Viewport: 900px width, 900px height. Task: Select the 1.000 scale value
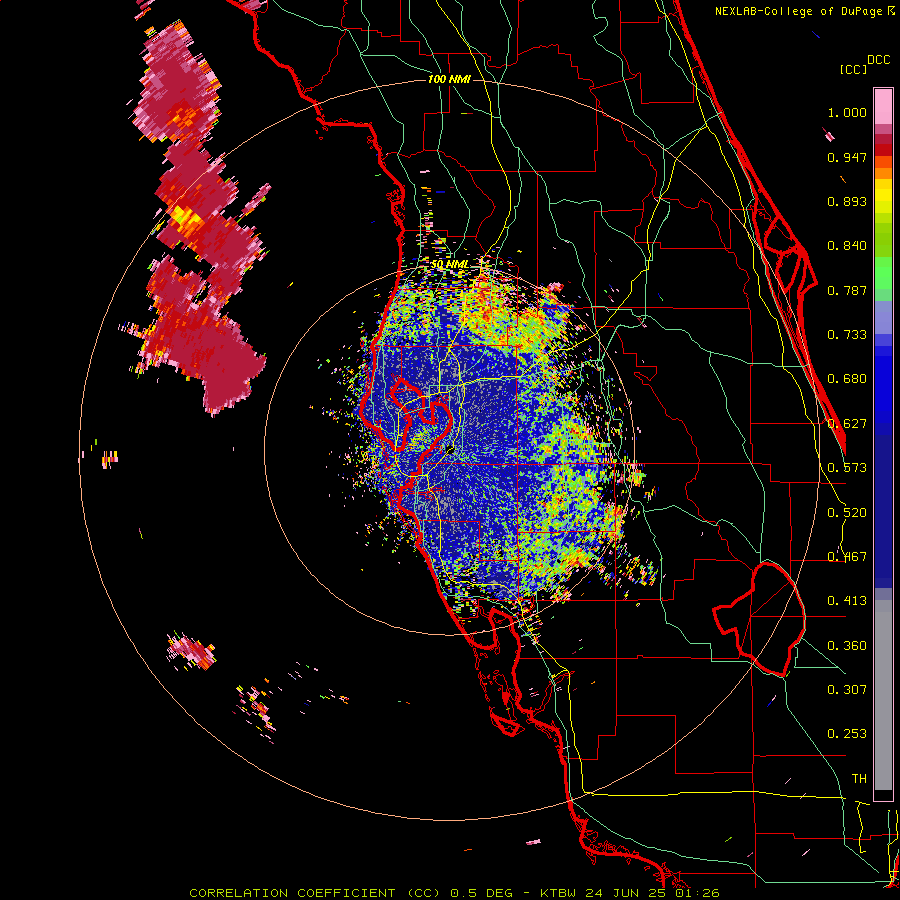pos(847,112)
